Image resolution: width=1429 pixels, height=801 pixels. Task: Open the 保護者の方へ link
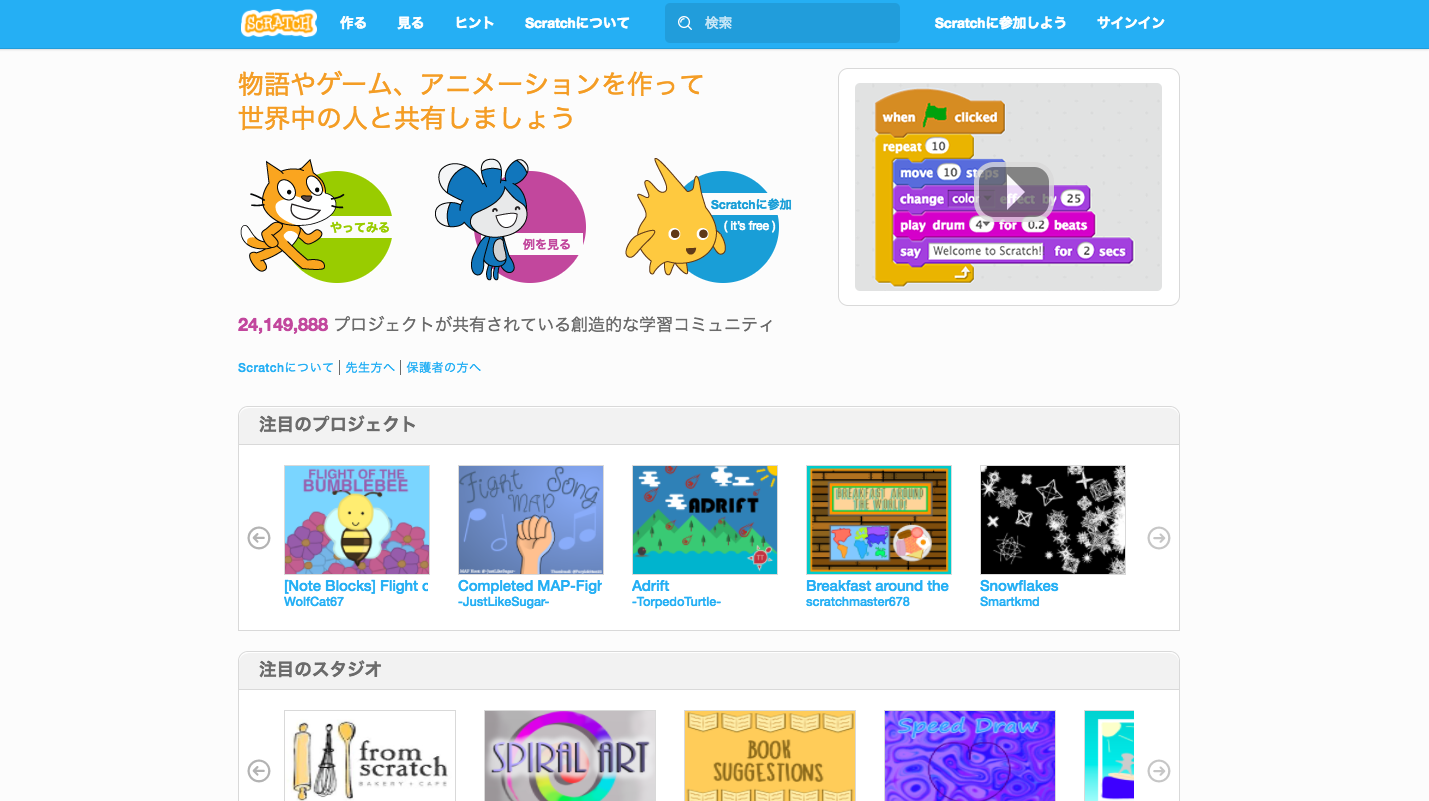pyautogui.click(x=444, y=368)
